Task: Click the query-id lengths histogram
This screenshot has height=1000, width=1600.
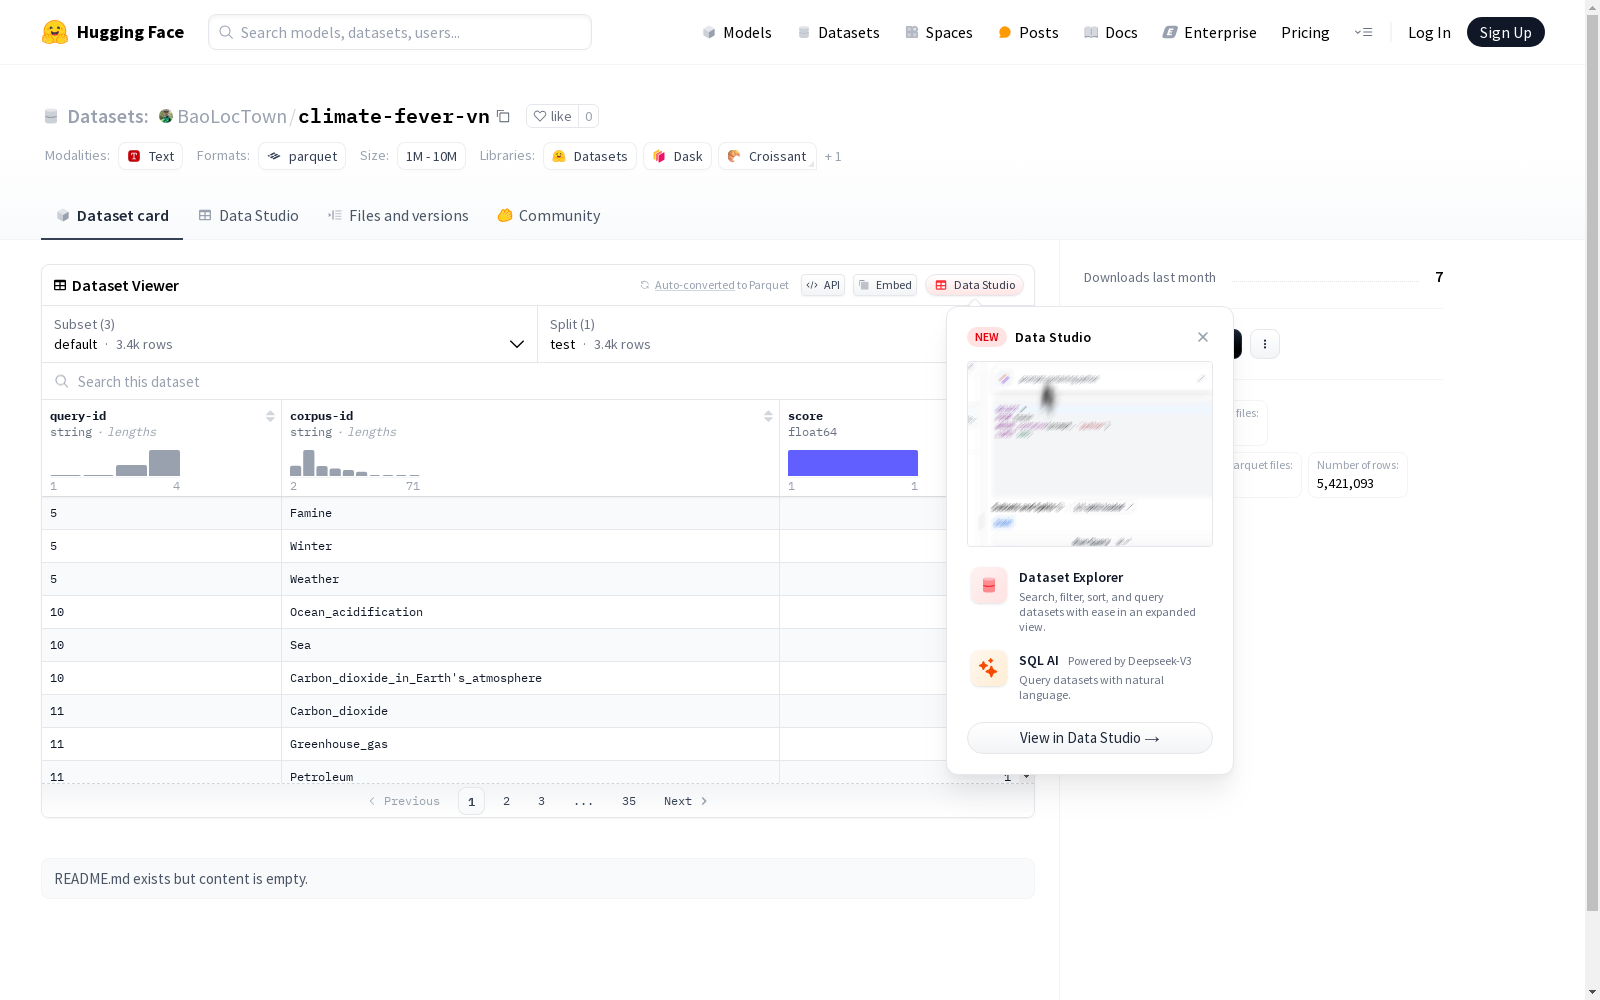Action: 115,463
